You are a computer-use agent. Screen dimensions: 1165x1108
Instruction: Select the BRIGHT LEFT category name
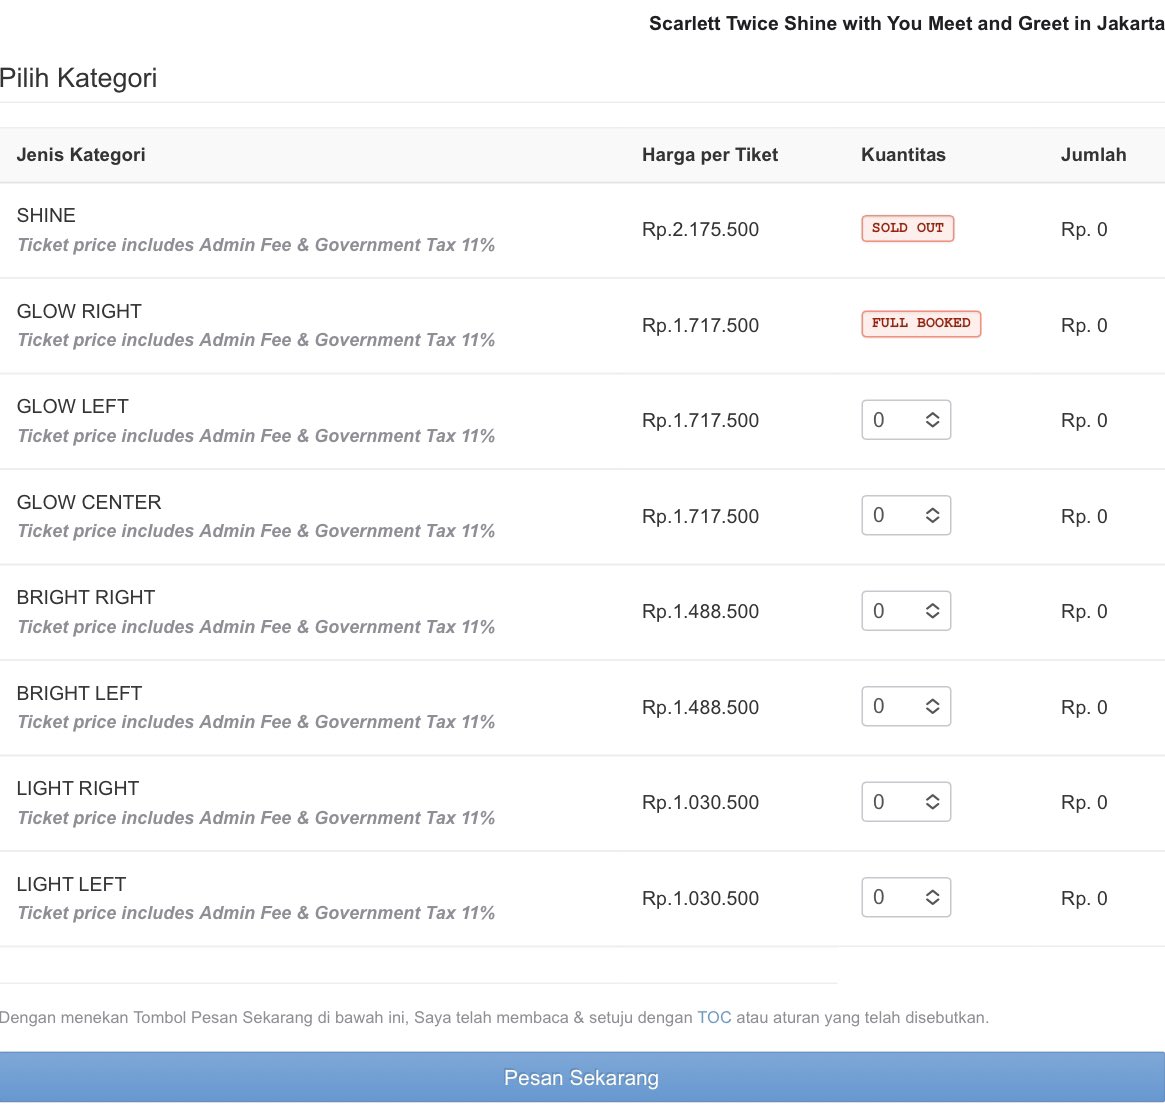click(x=79, y=693)
